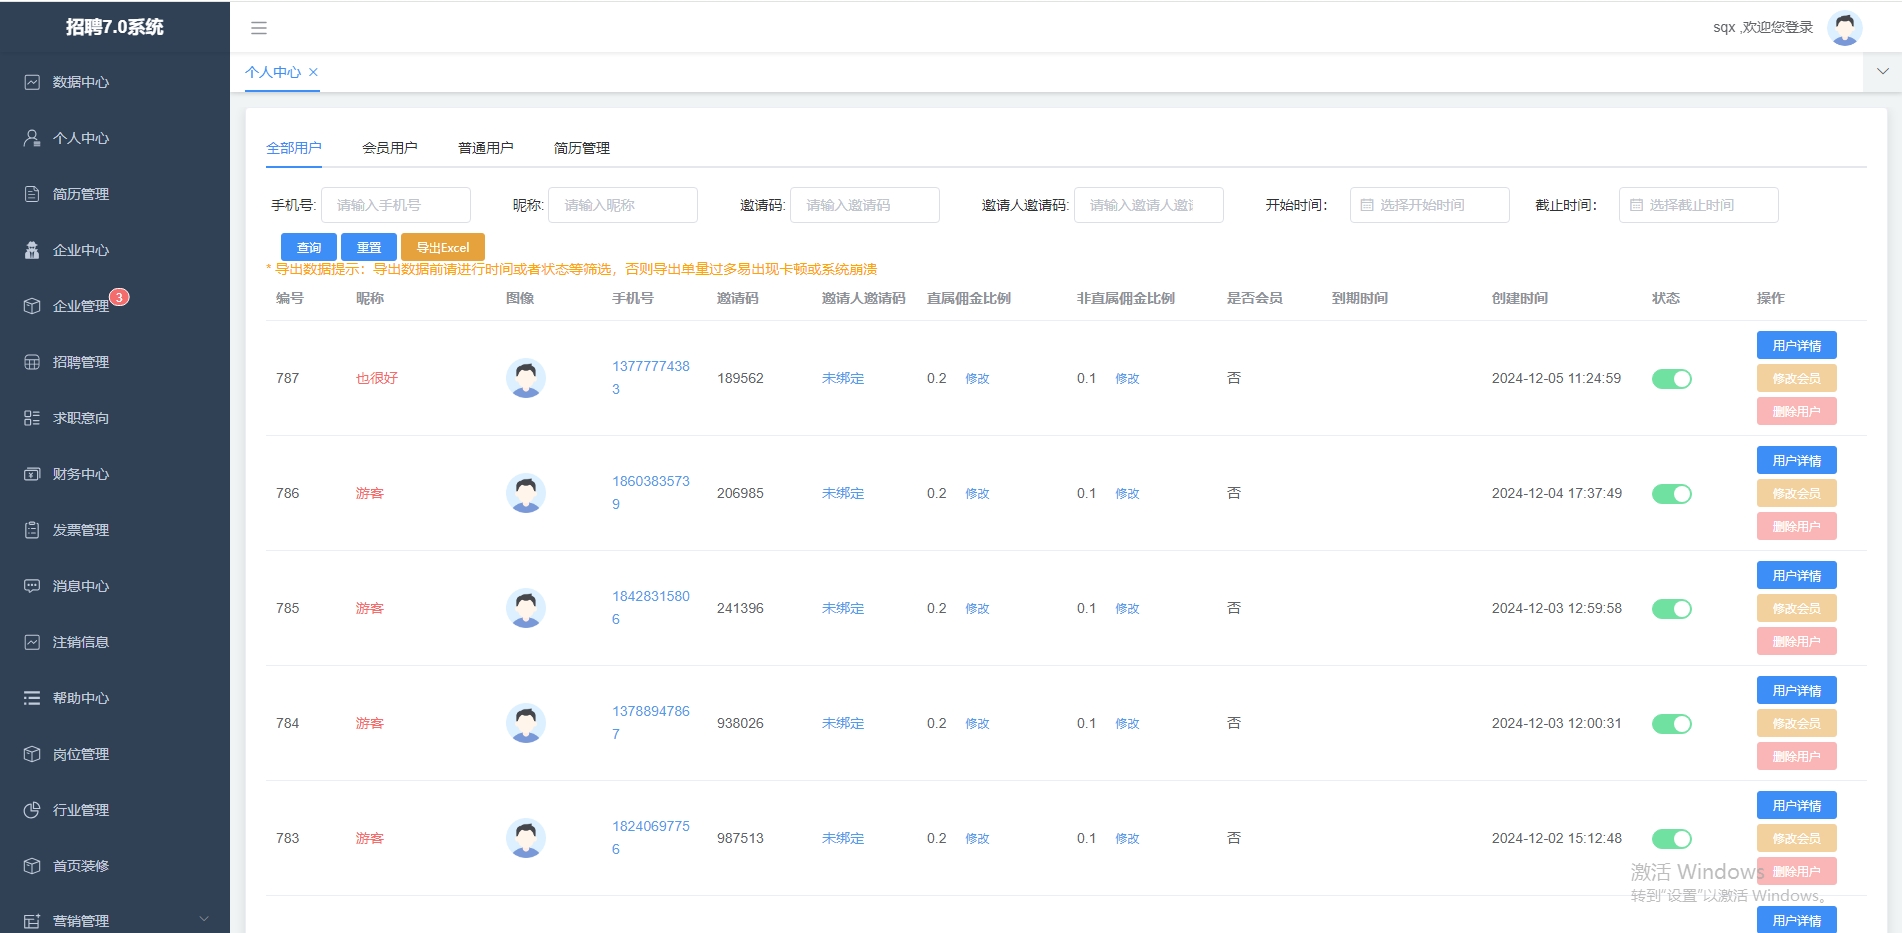Click 修改 link for user 785's commission
This screenshot has width=1902, height=933.
pyautogui.click(x=977, y=608)
